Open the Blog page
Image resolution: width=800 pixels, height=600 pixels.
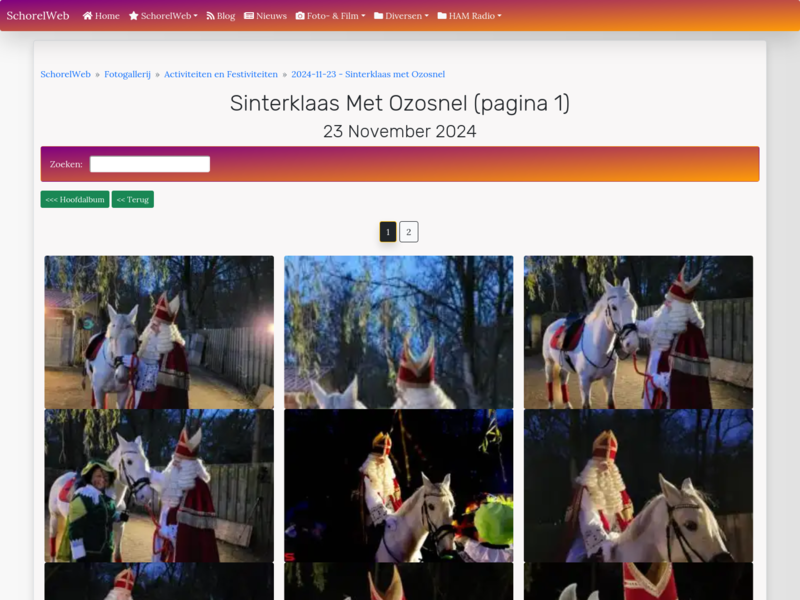220,16
